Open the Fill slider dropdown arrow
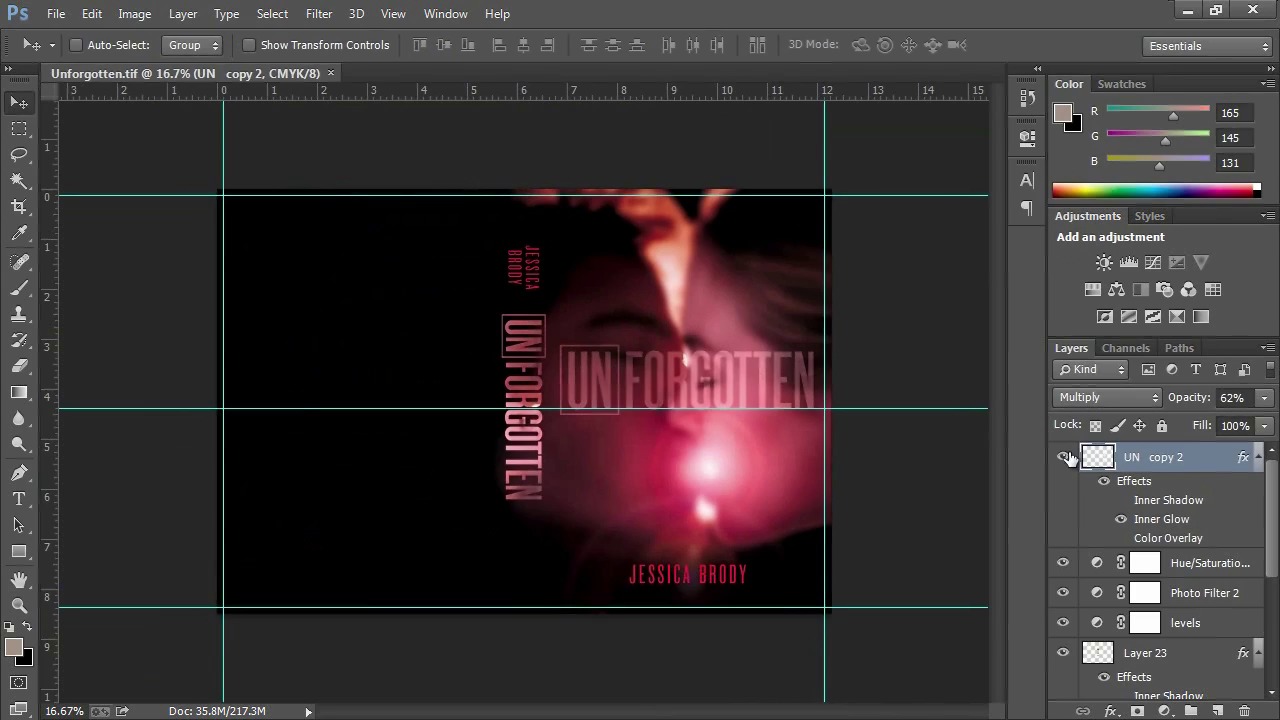The image size is (1280, 720). [1264, 426]
